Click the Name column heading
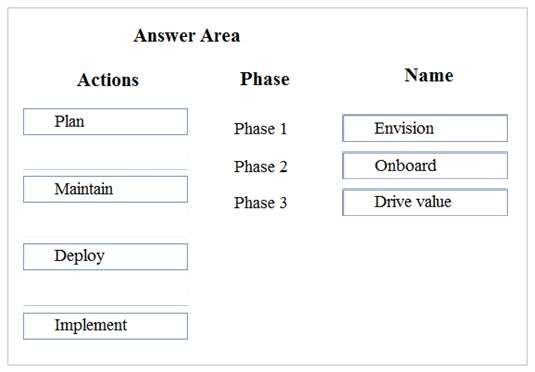 [x=429, y=75]
